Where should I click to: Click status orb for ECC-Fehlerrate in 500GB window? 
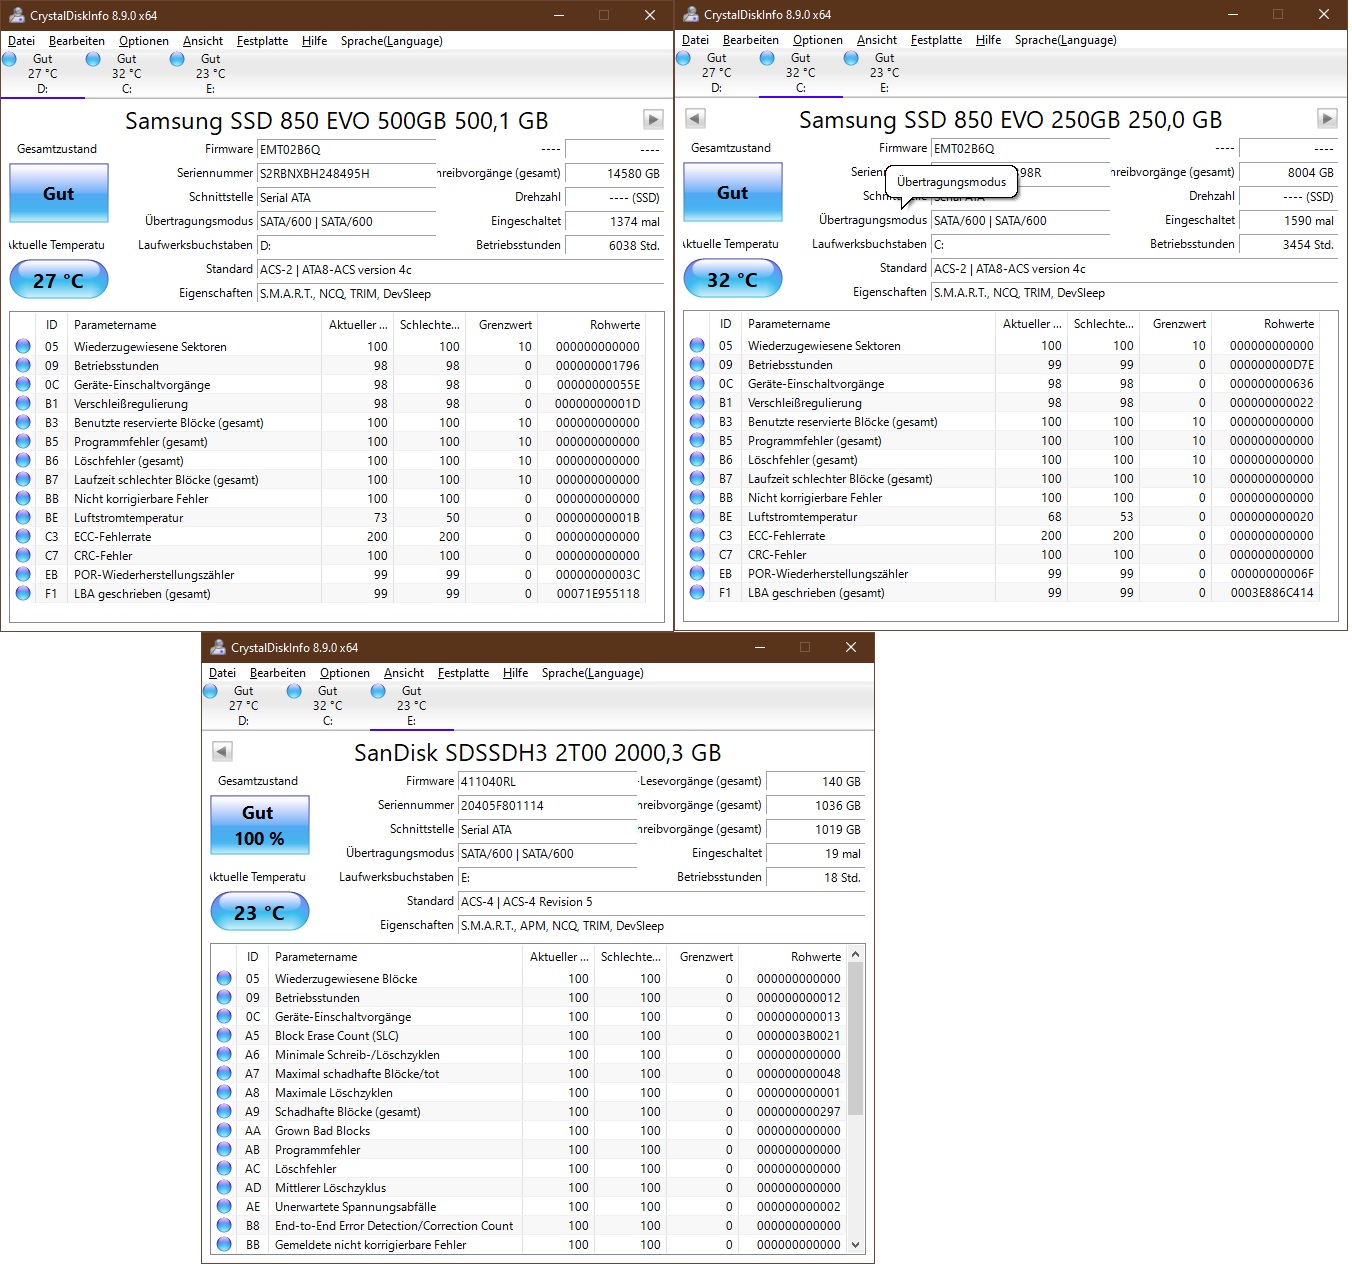click(x=23, y=537)
